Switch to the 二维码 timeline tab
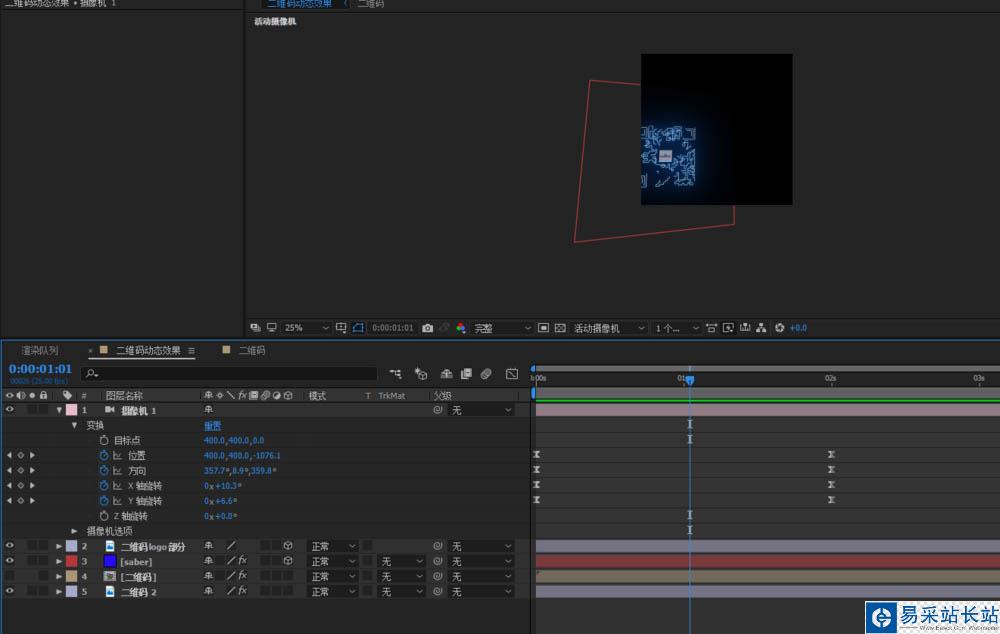This screenshot has width=1000, height=634. tap(251, 351)
